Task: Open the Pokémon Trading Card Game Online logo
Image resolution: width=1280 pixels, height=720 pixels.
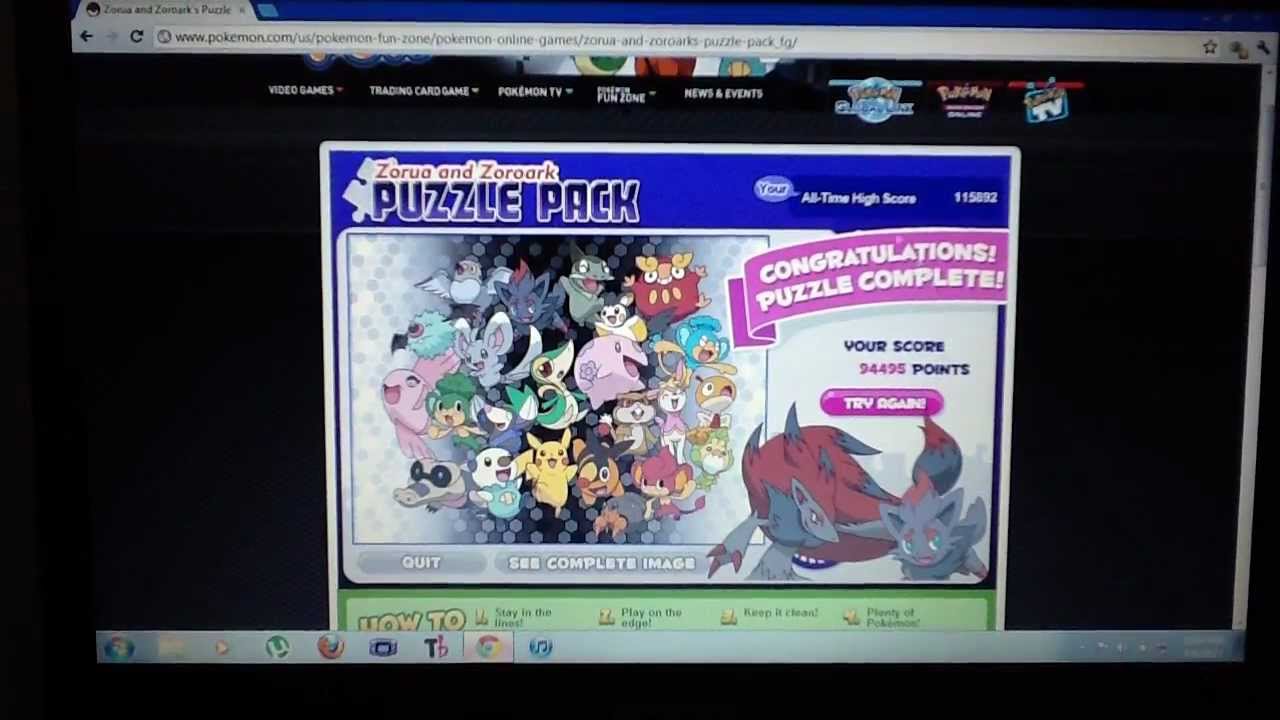Action: [965, 100]
